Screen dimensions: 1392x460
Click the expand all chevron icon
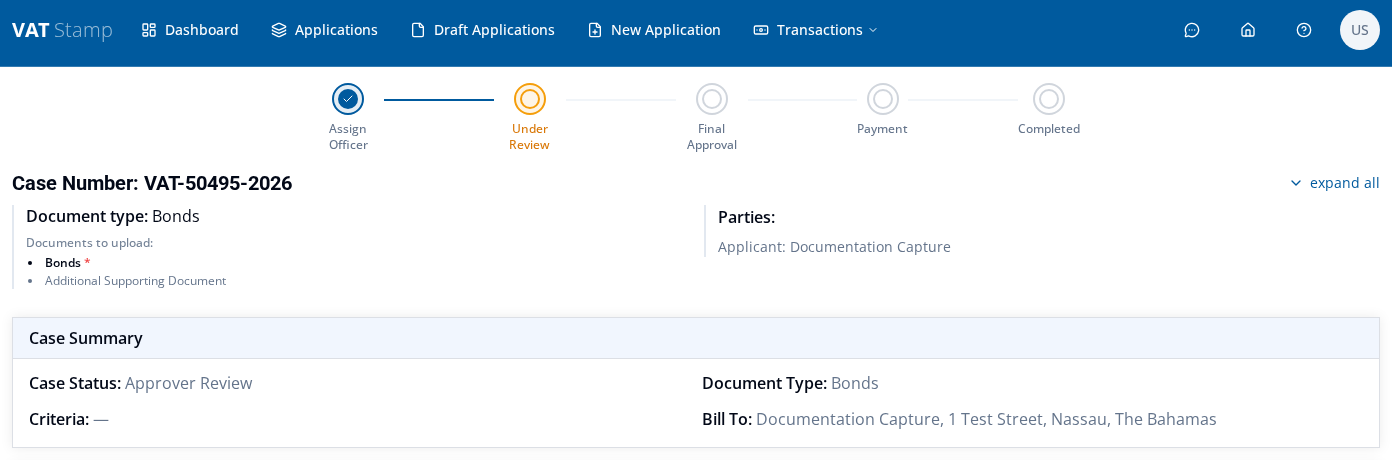click(x=1296, y=183)
